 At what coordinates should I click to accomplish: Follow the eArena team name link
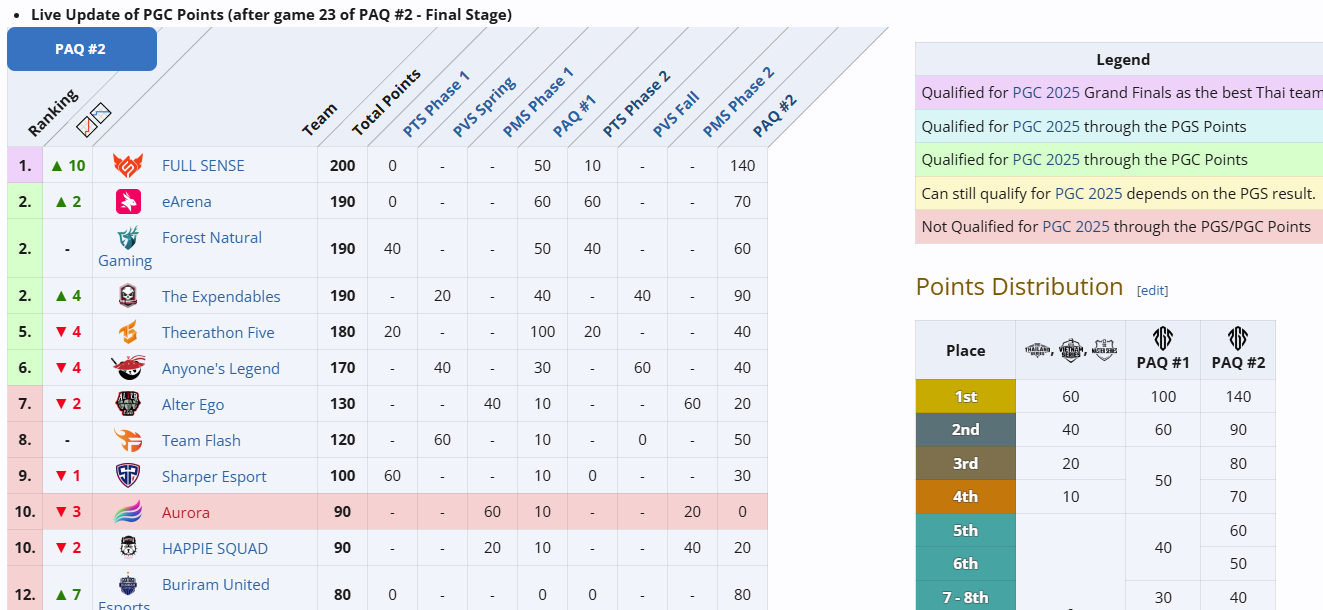click(x=187, y=202)
